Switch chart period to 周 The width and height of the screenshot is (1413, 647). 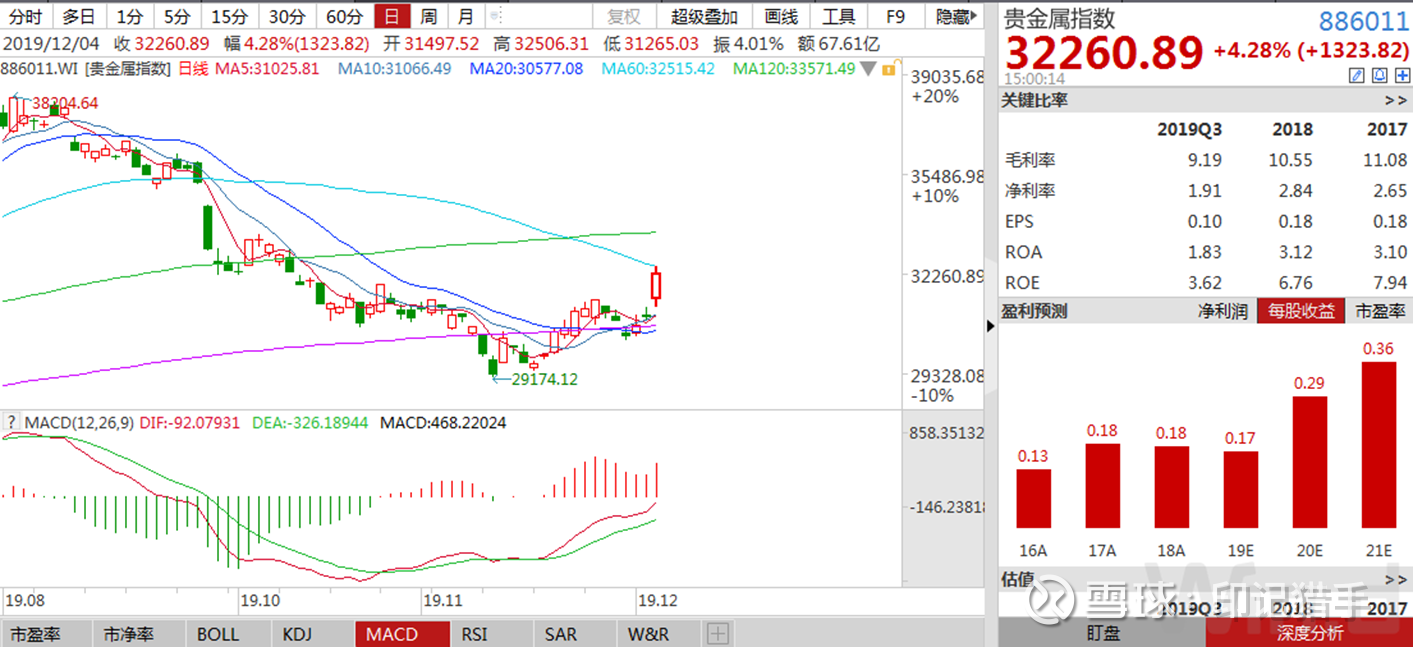(428, 16)
